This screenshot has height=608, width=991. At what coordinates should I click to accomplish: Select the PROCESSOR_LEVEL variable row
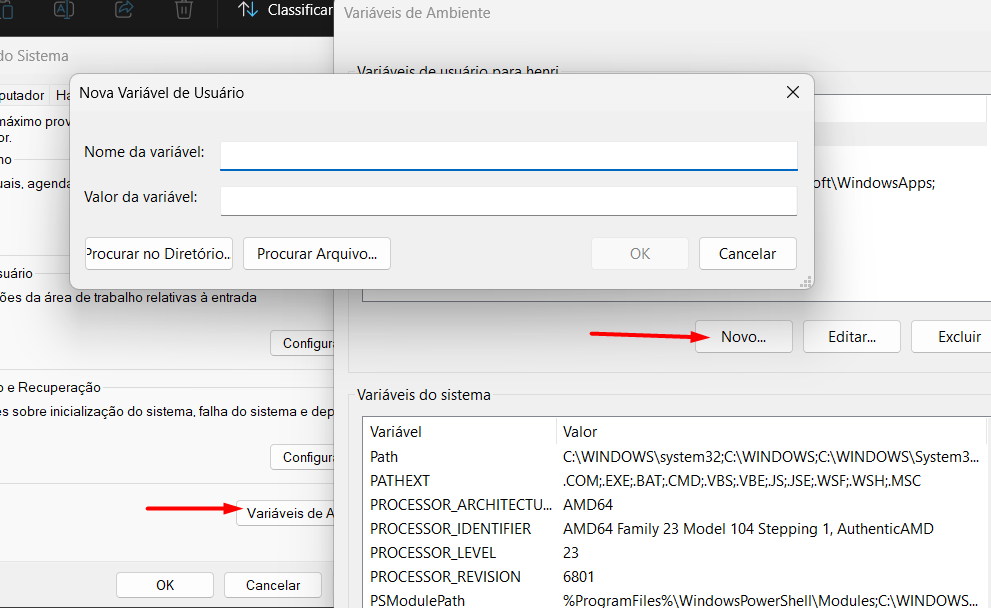[674, 553]
